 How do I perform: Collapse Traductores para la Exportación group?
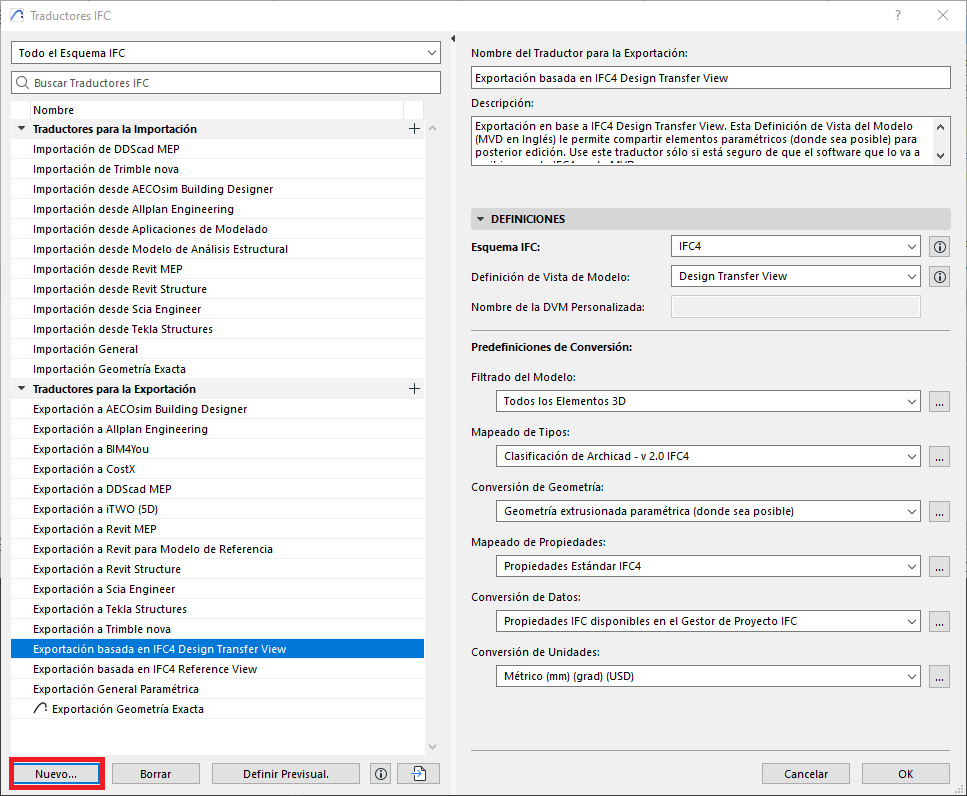point(21,389)
